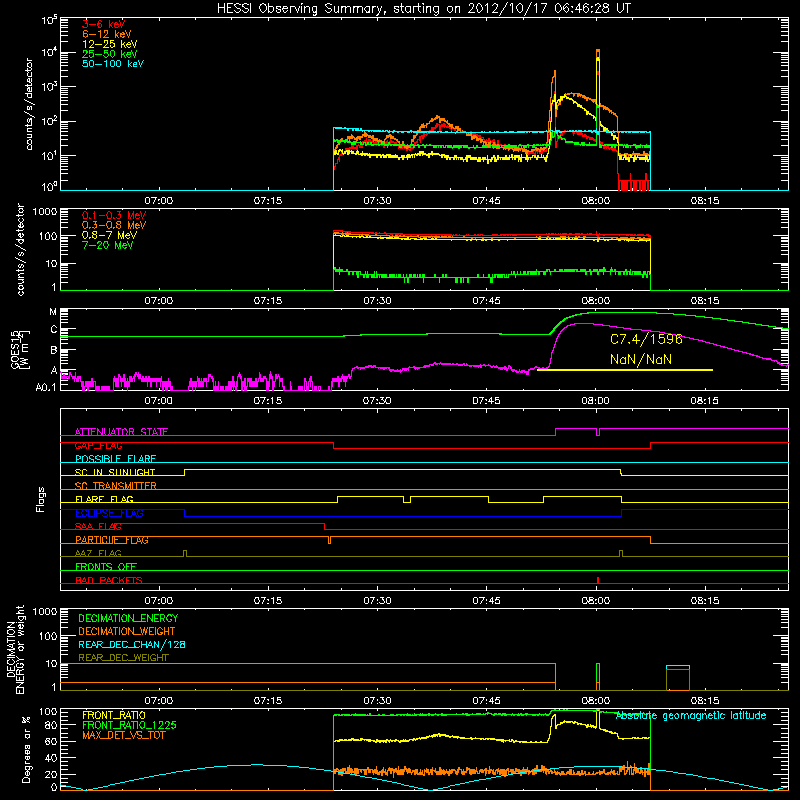The image size is (800, 800).
Task: Select the red 0.1-0.3 MeV legend label
Action: [114, 215]
